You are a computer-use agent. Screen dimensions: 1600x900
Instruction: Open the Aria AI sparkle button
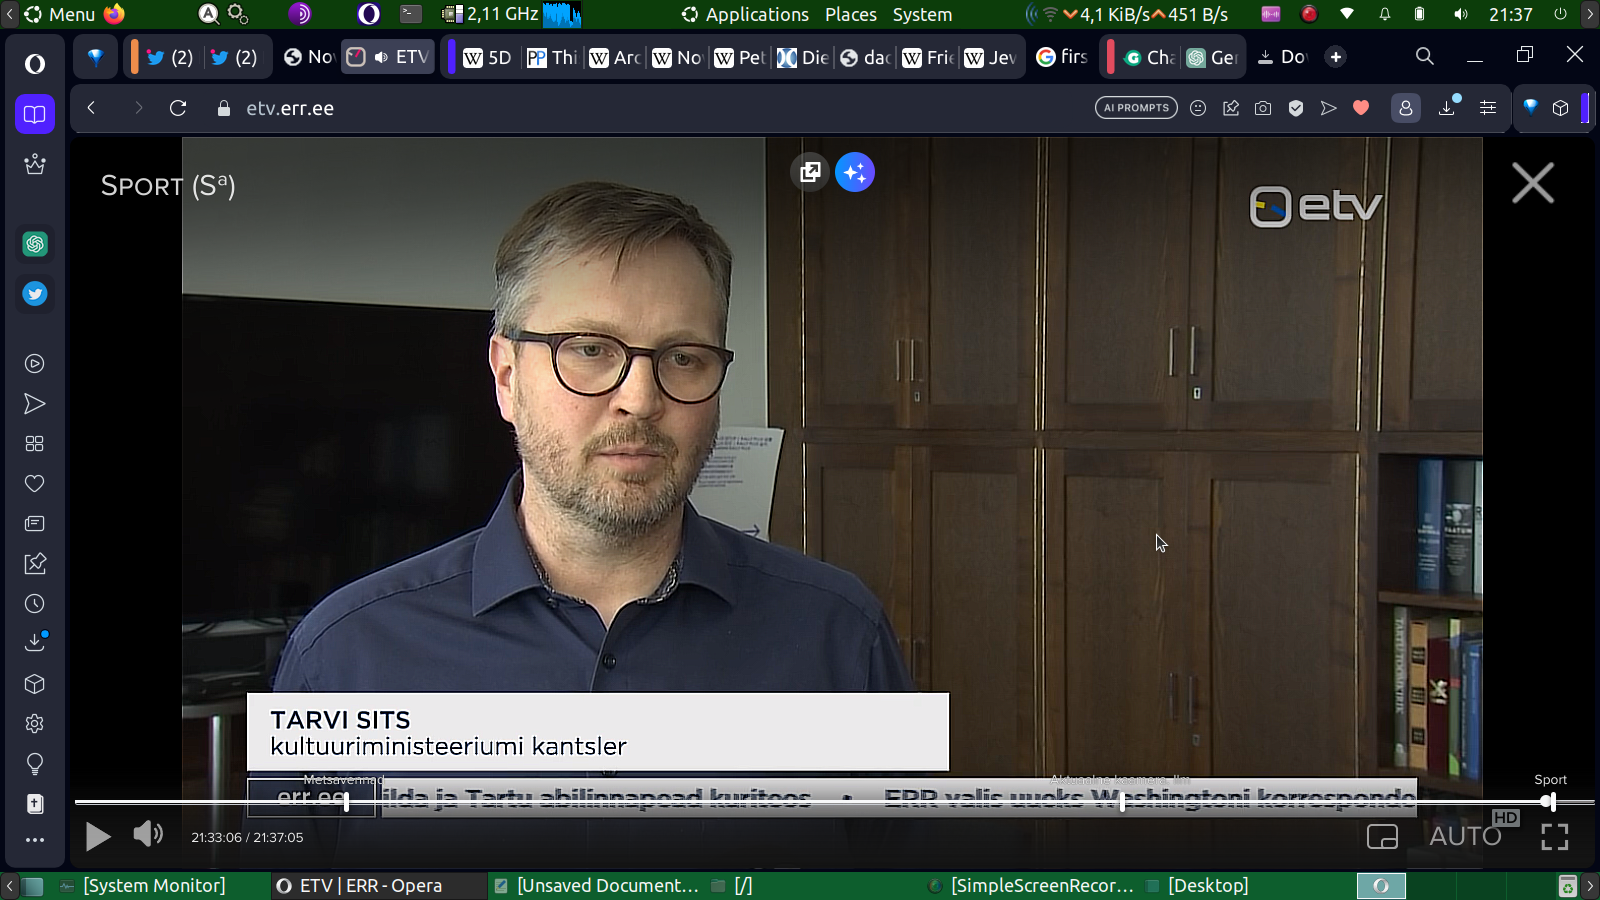[855, 173]
